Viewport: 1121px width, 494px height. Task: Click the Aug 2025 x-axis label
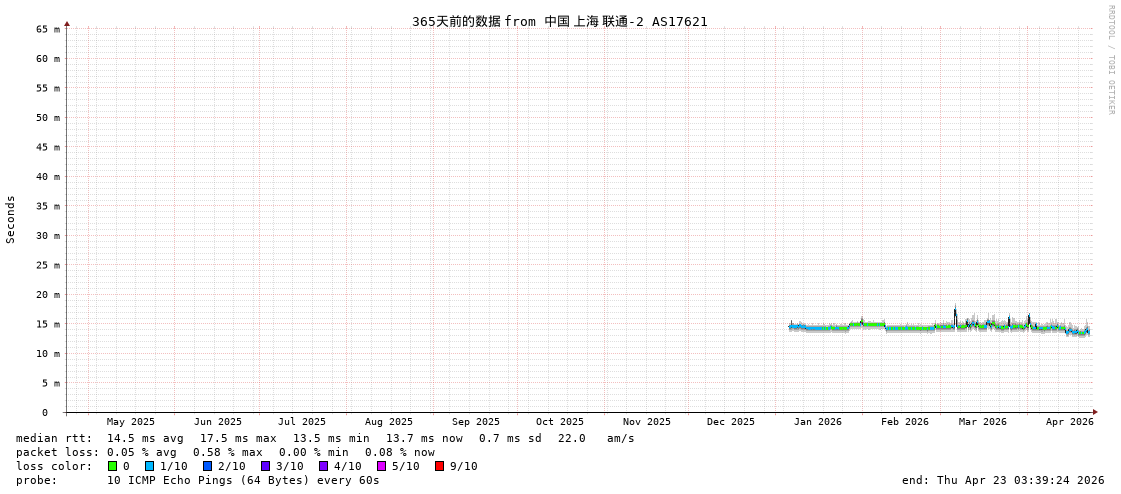388,422
